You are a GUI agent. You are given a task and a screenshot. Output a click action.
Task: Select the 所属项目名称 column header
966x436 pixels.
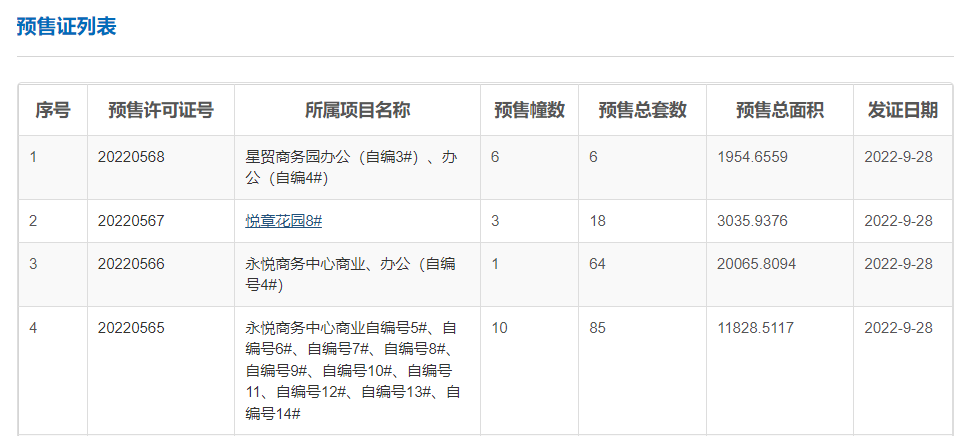coord(357,110)
